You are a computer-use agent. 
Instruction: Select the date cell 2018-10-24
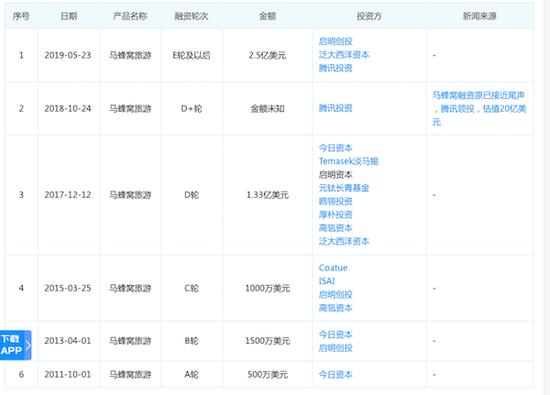click(x=68, y=108)
